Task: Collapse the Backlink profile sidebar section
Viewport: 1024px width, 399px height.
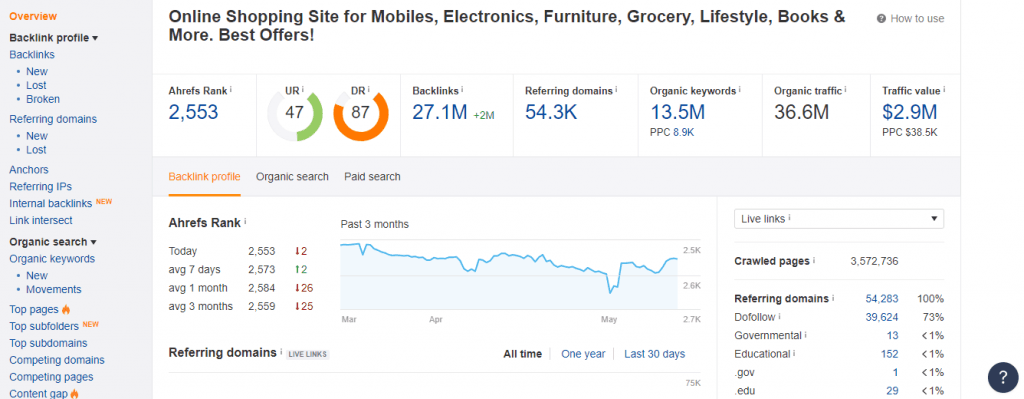Action: [54, 38]
